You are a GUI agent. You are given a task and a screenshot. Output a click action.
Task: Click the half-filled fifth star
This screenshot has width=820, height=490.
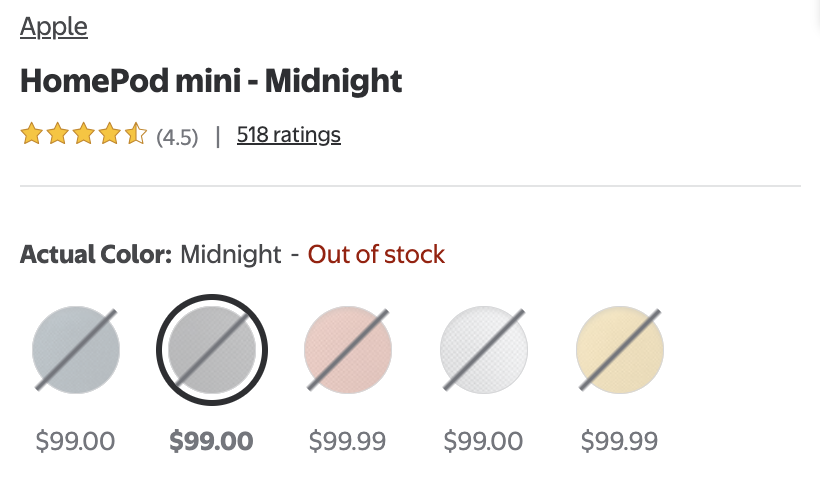click(x=135, y=135)
